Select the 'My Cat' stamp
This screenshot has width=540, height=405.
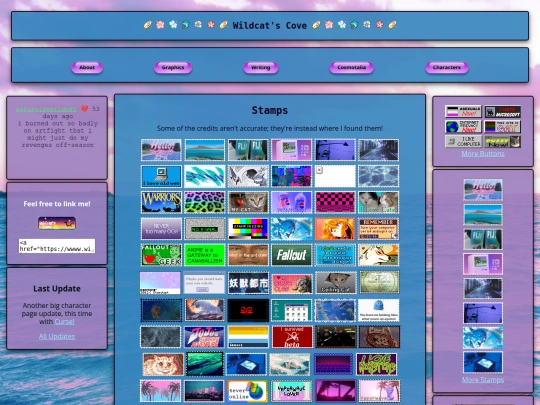coord(248,202)
